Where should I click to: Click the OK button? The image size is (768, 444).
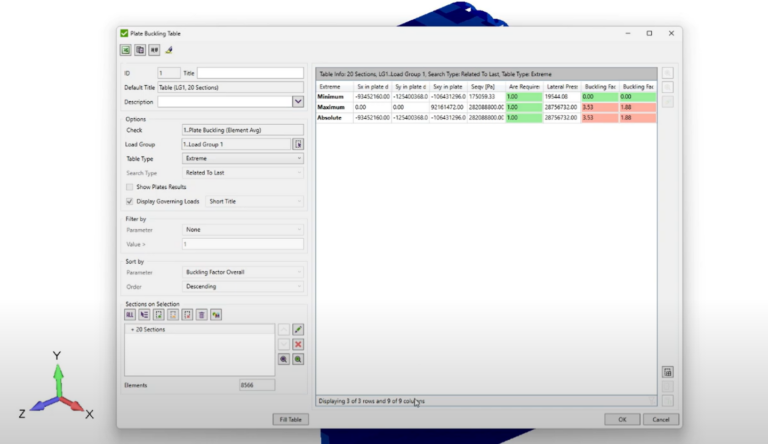click(621, 419)
